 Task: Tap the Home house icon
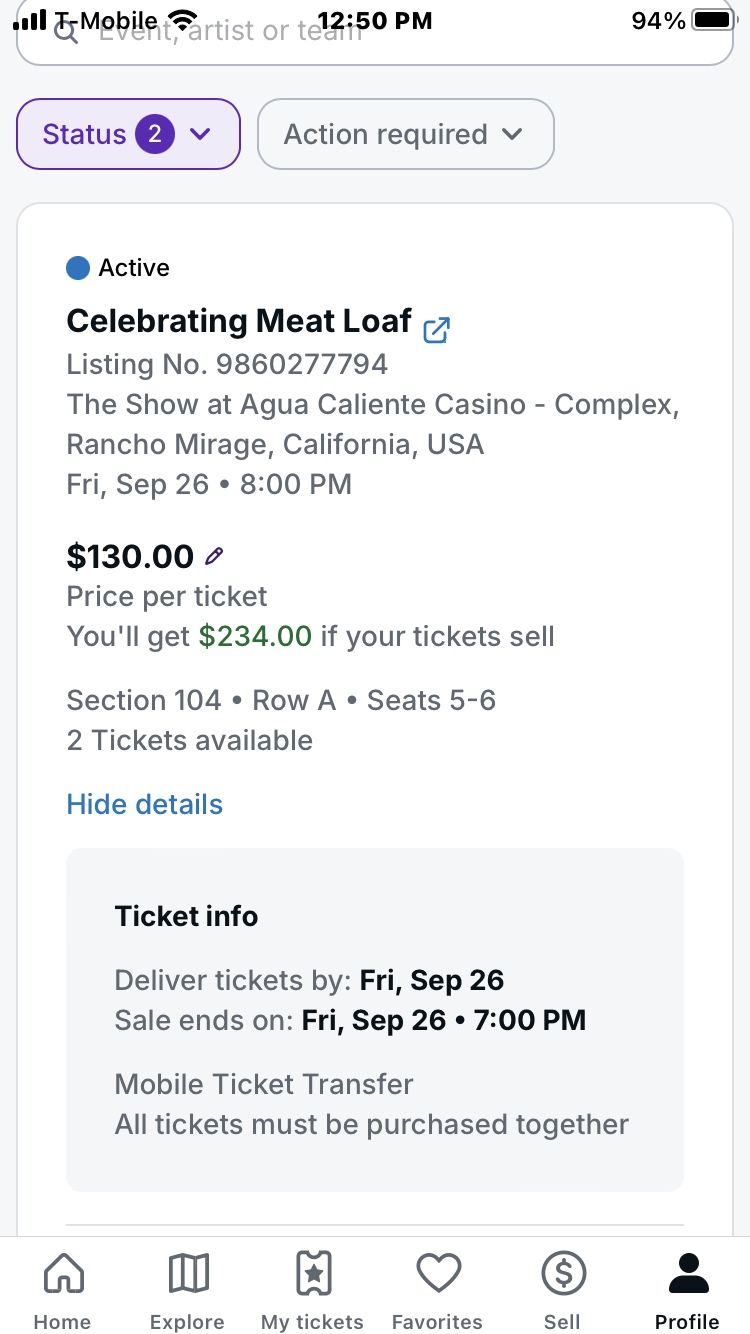[x=63, y=1275]
